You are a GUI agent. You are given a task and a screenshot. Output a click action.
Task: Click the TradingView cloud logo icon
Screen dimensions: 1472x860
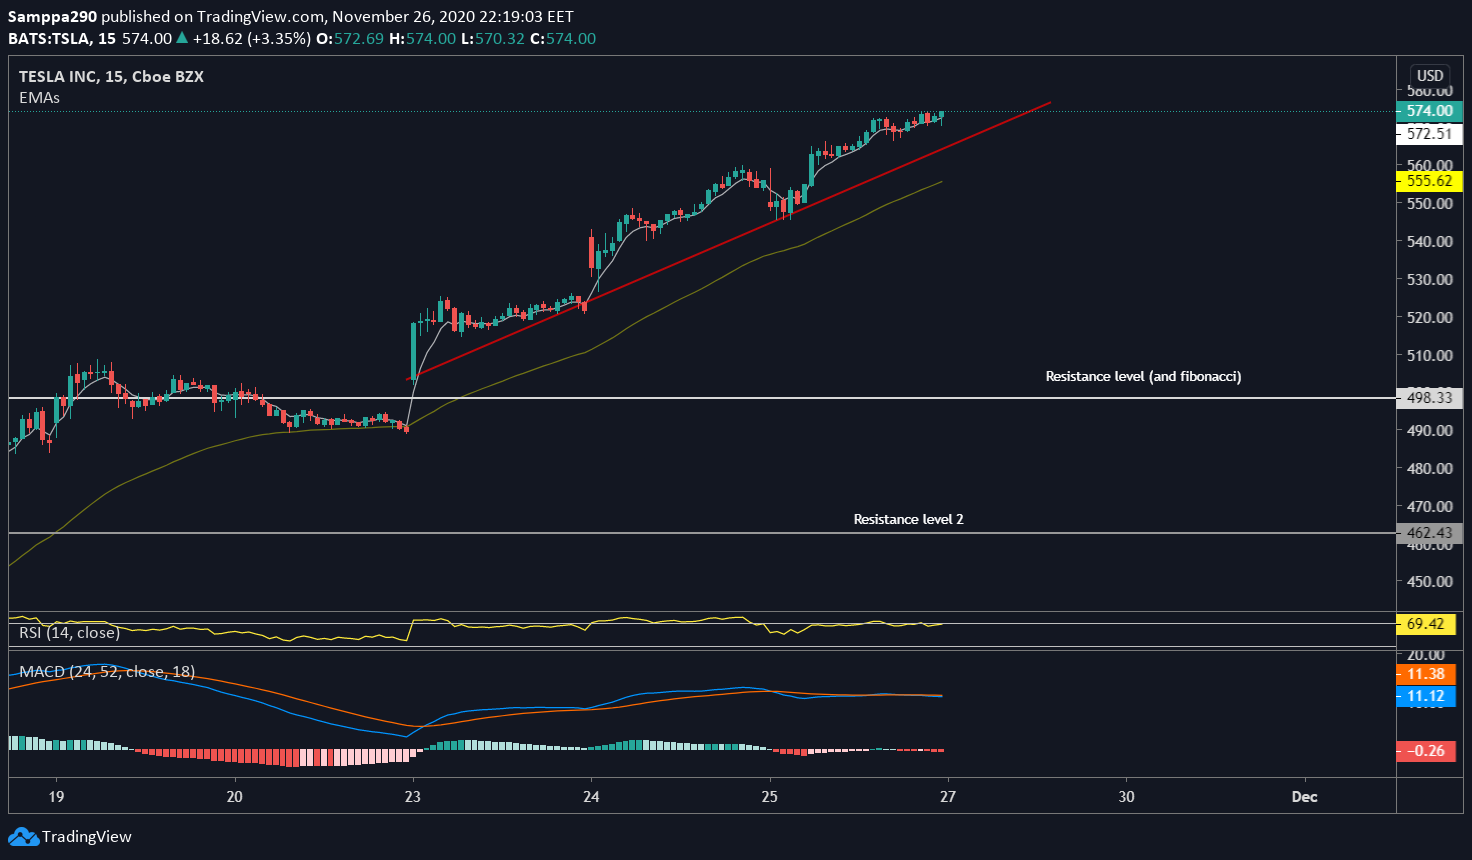coord(23,837)
